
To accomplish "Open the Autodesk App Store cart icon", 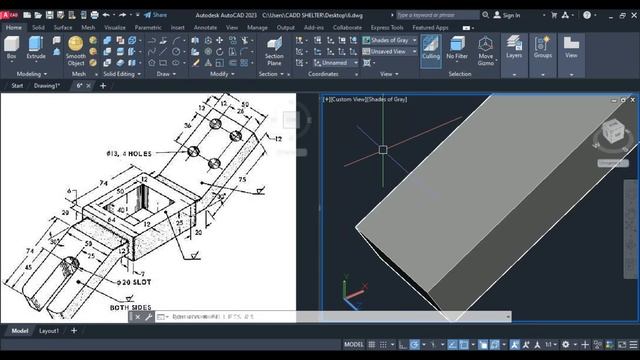I will point(554,15).
